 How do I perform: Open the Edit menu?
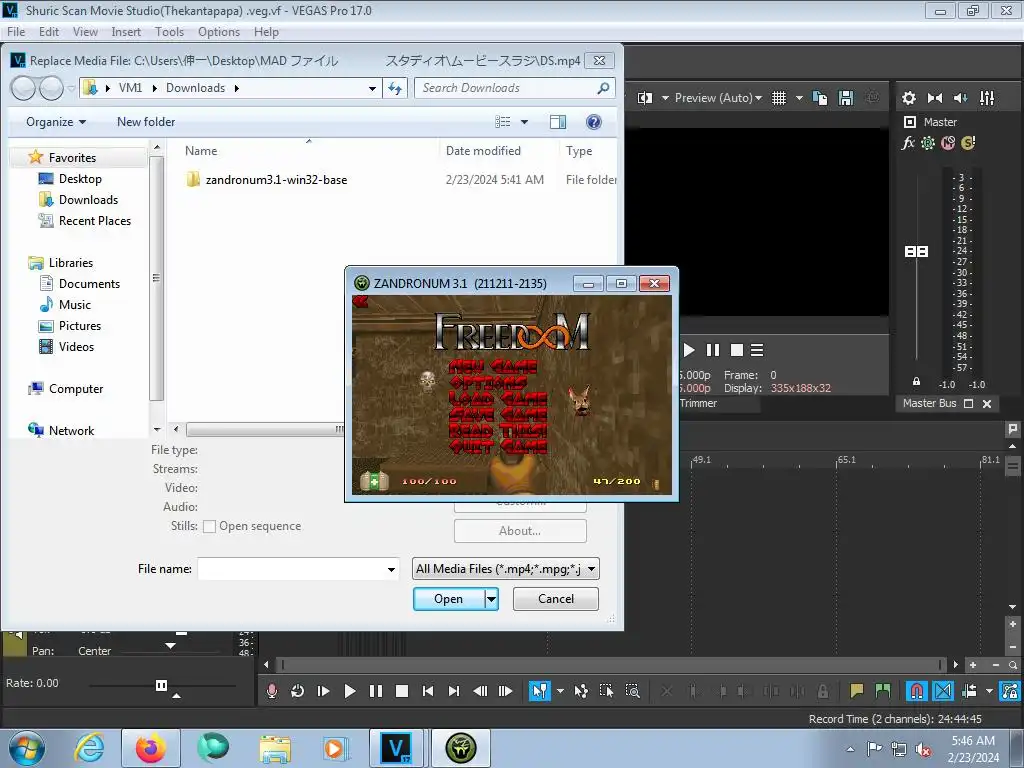tap(48, 32)
